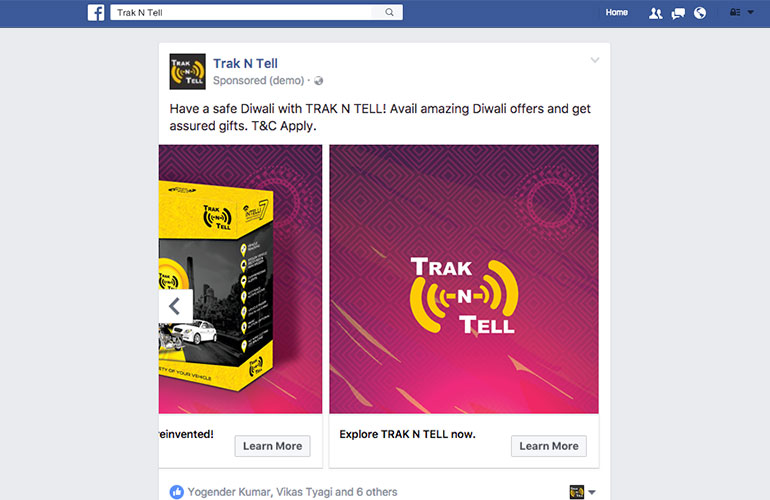Go to previous carousel card
Viewport: 770px width, 500px height.
point(175,306)
